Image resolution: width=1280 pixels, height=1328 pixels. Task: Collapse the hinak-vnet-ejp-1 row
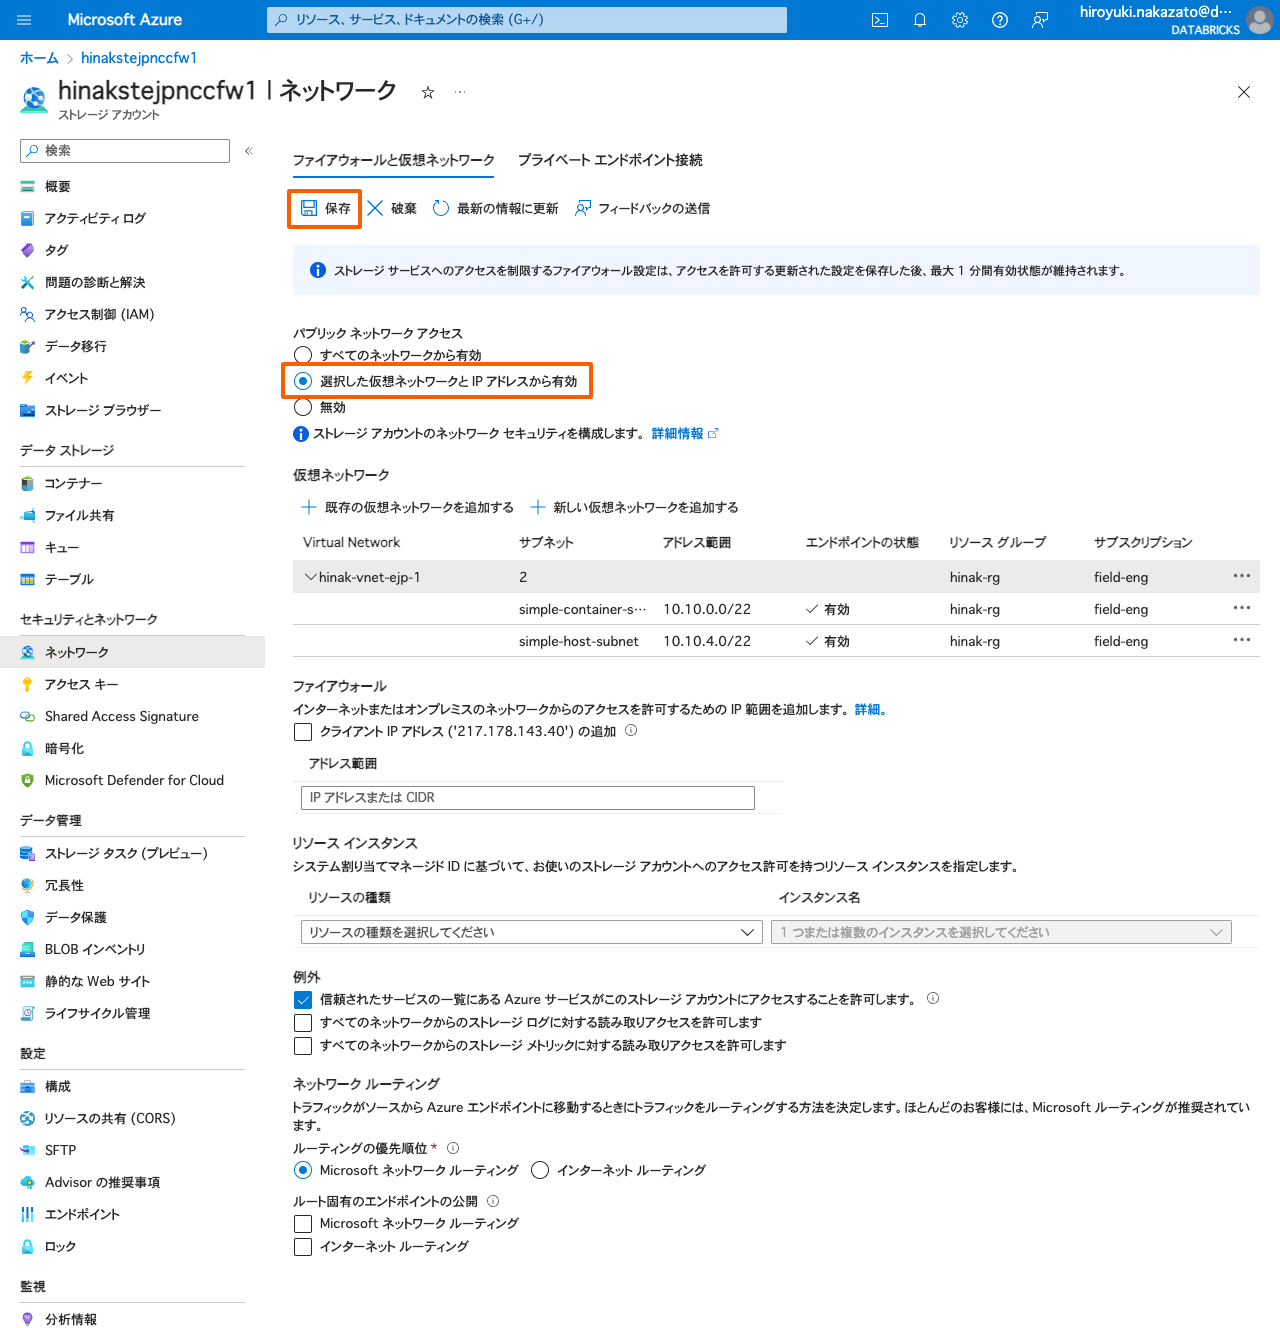click(x=311, y=577)
